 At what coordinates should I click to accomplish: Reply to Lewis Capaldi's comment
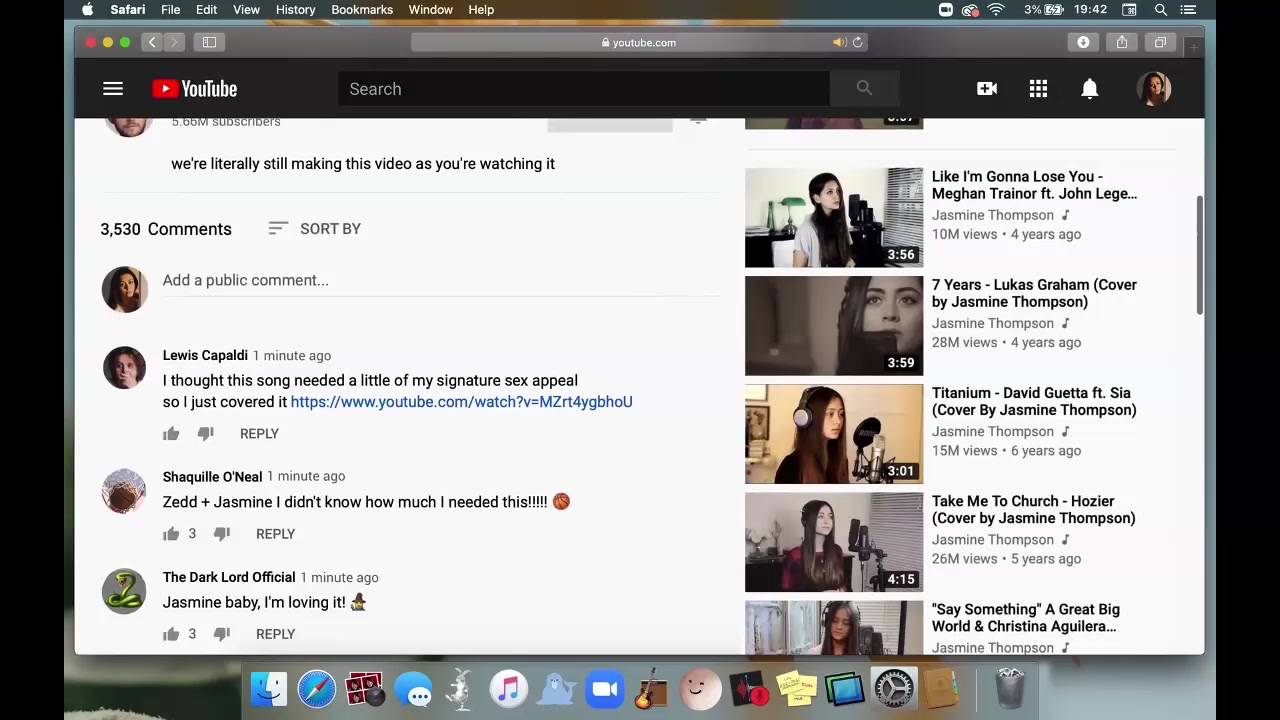[x=259, y=434]
